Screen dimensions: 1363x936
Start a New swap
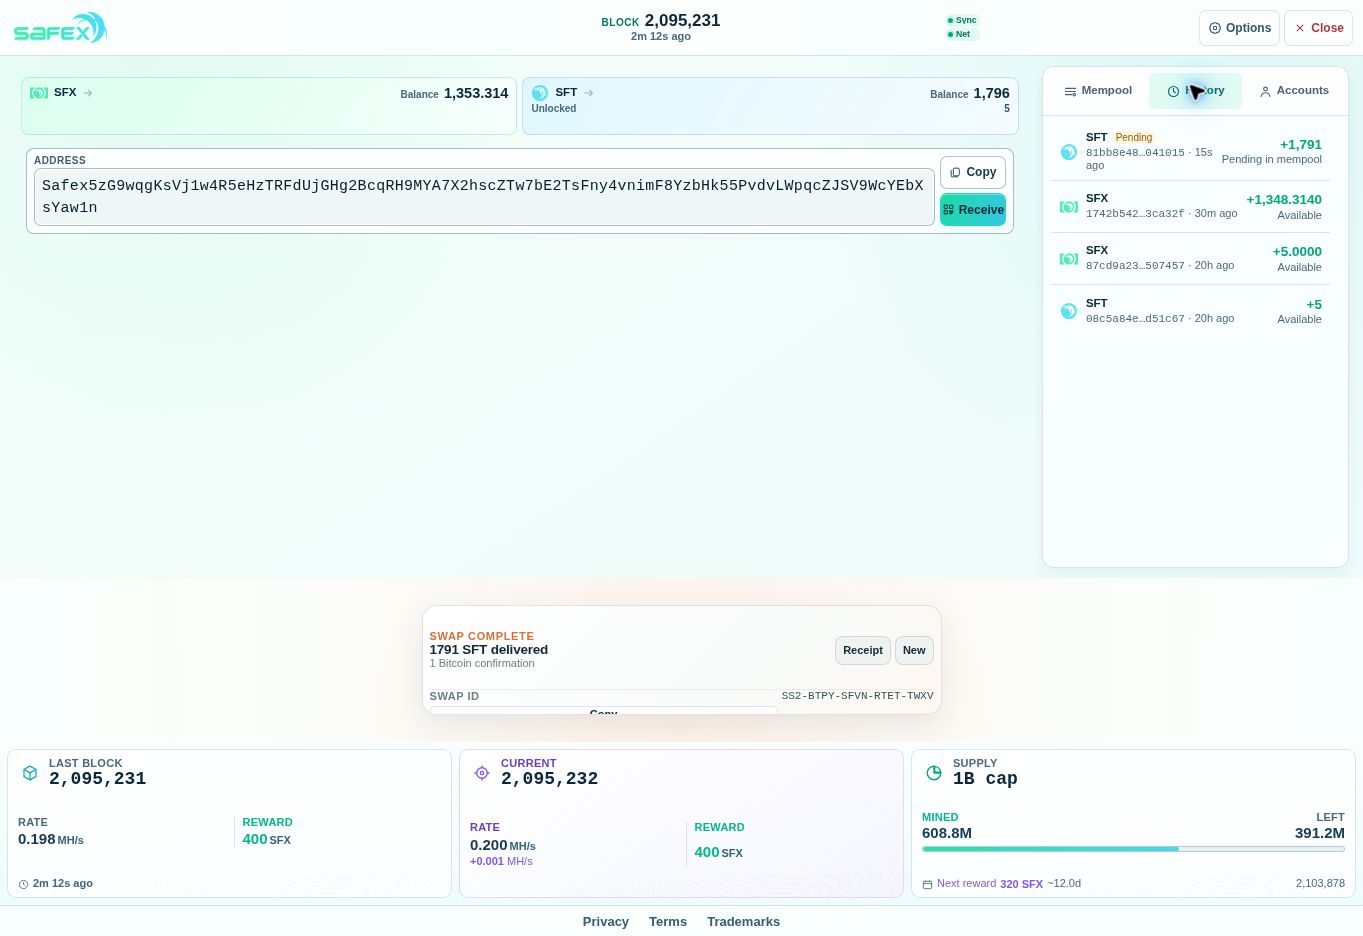pyautogui.click(x=914, y=650)
